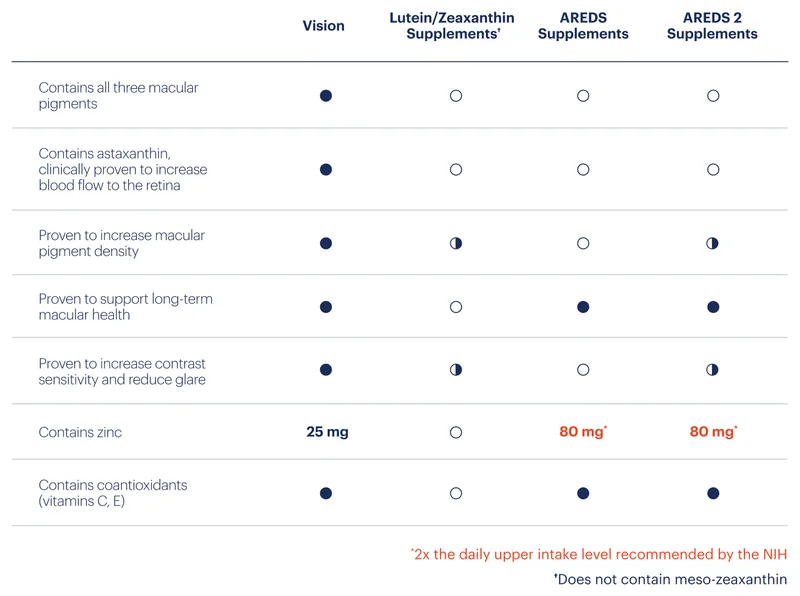Click the 'Contains zinc' row label

pyautogui.click(x=80, y=433)
